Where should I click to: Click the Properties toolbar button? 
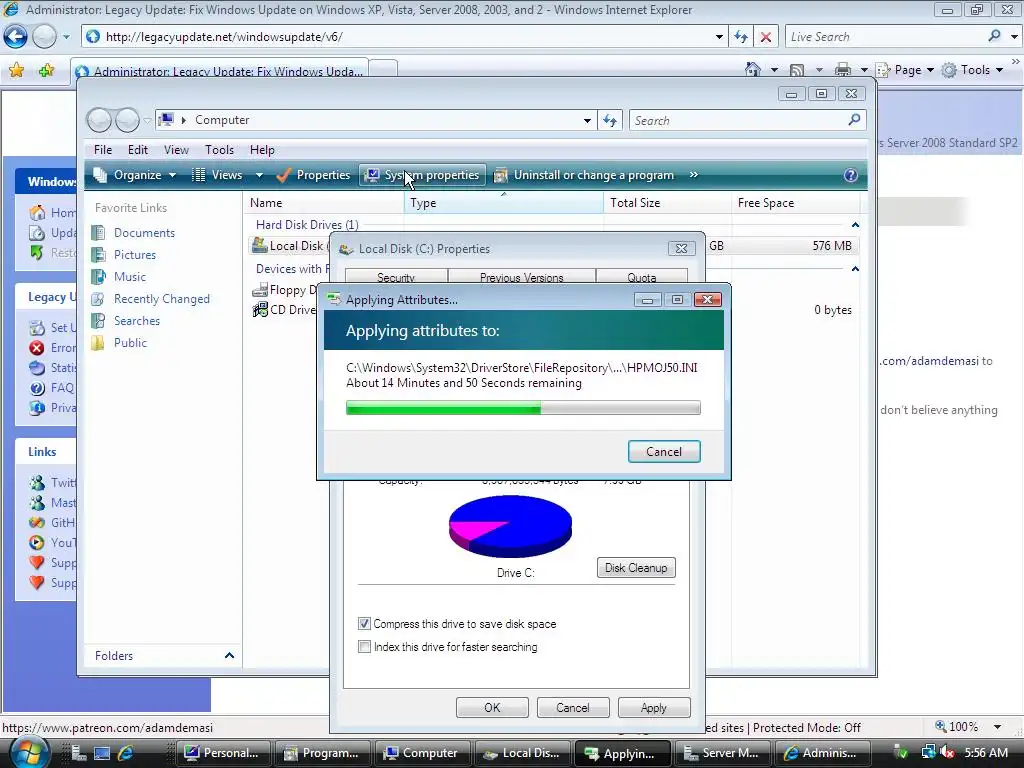[313, 175]
